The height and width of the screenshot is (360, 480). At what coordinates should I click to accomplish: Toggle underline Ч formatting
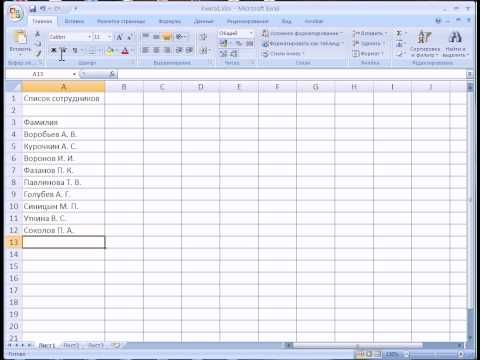(75, 51)
